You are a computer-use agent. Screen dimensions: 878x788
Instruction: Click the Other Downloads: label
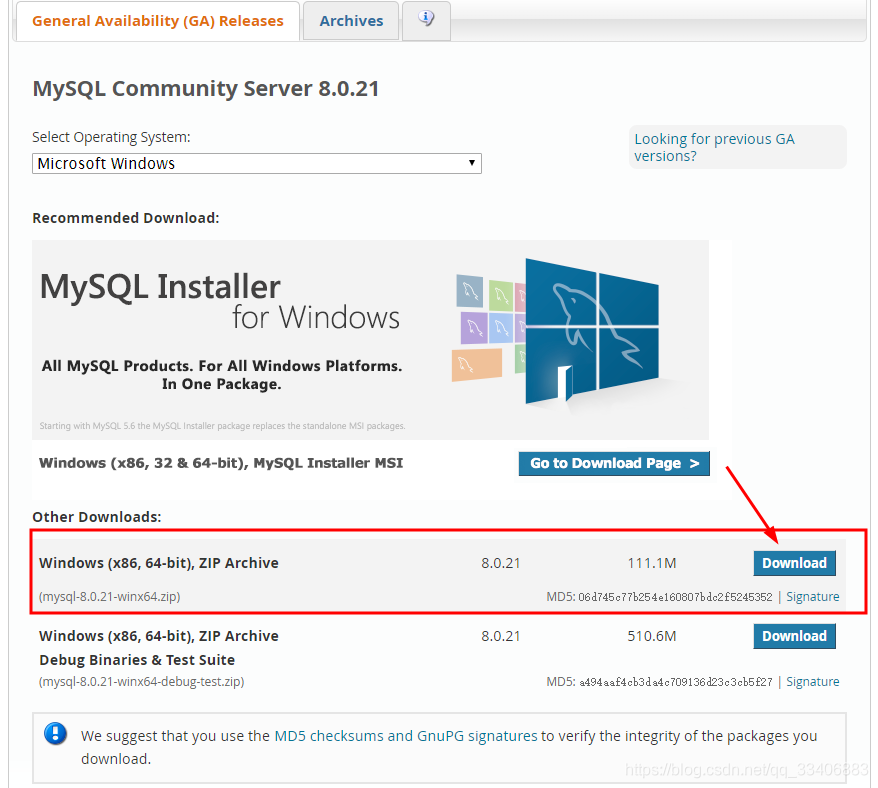tap(96, 517)
